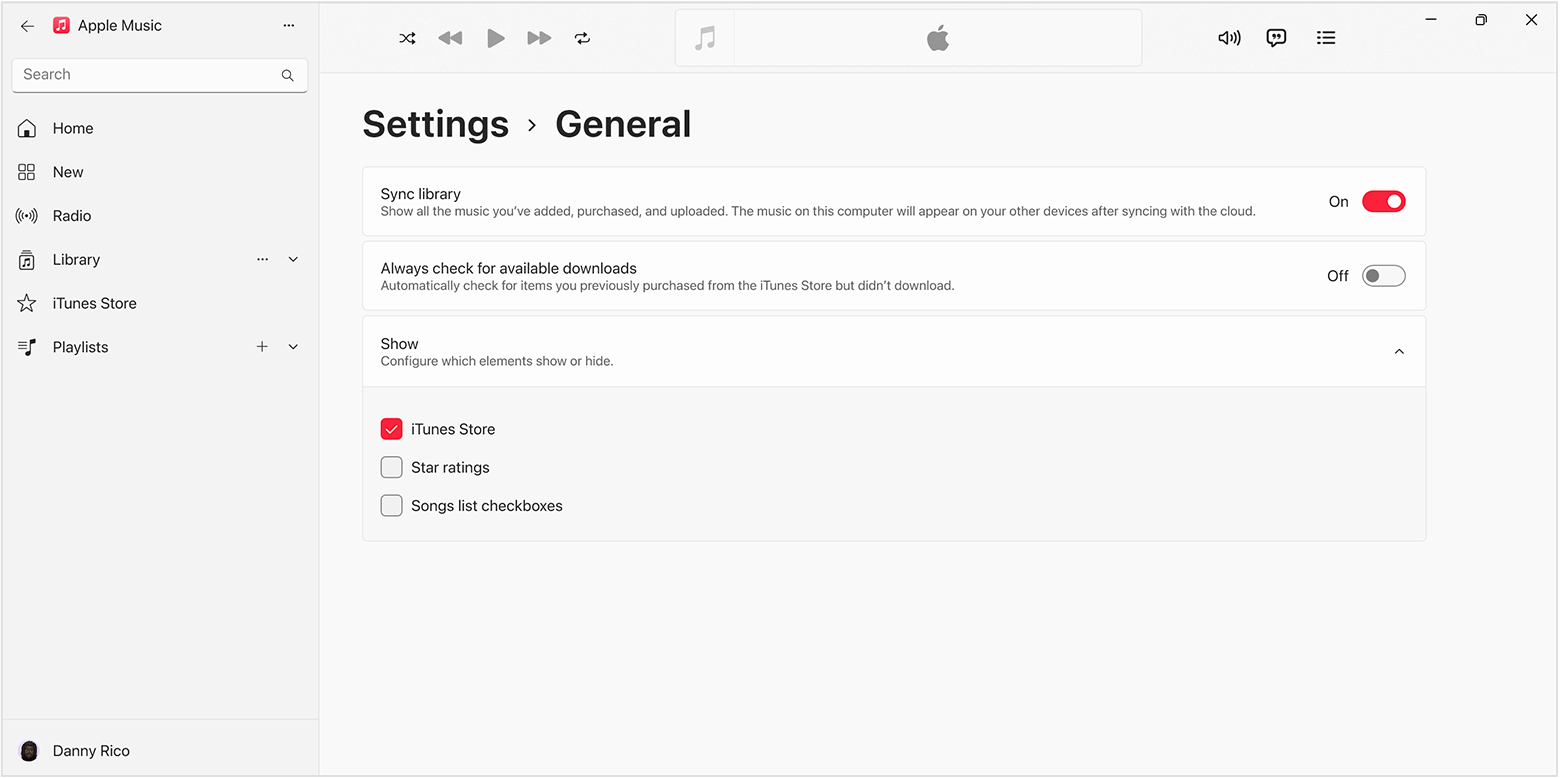Viewport: 1560px width, 778px height.
Task: Start playback with the Play button
Action: click(x=495, y=38)
